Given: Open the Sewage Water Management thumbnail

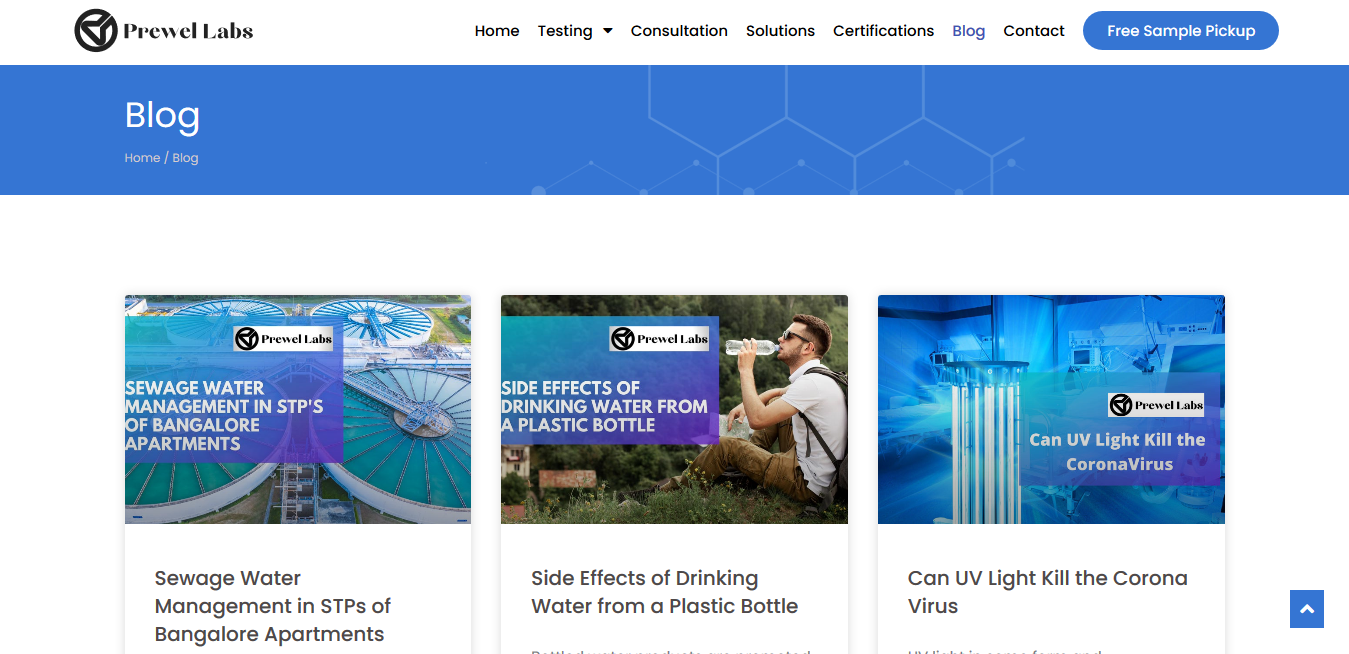Looking at the screenshot, I should pos(297,409).
